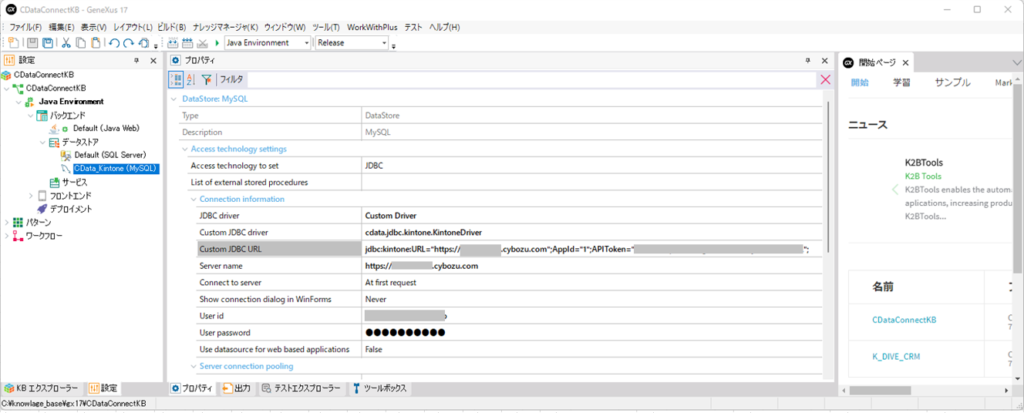Open the ヘルプ(H) menu

click(444, 27)
